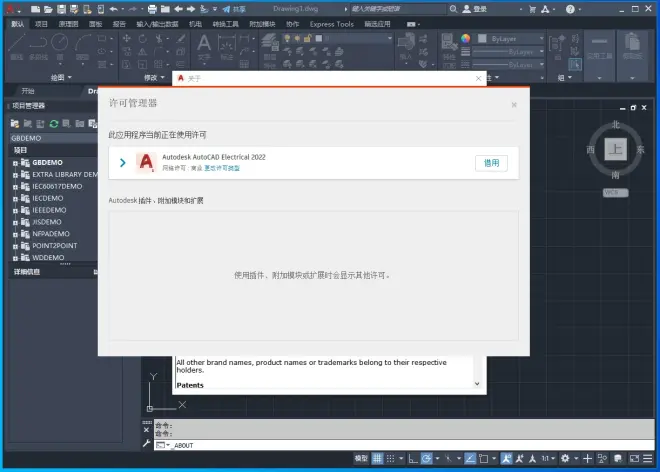Click the Help question mark icon
660x472 pixels.
[x=570, y=9]
